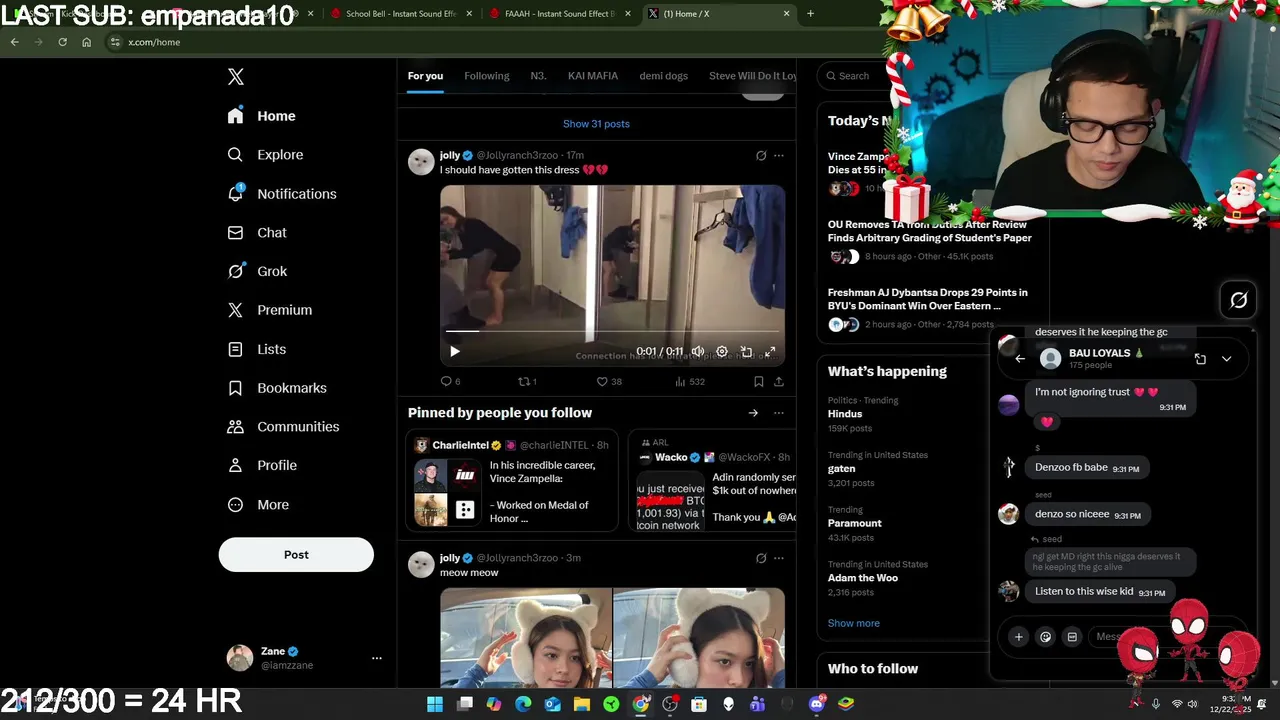1280x720 pixels.
Task: Open Explore in the sidebar
Action: (266, 155)
